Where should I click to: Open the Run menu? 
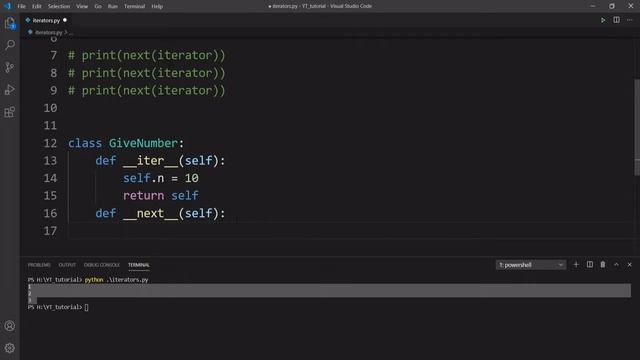pos(113,6)
